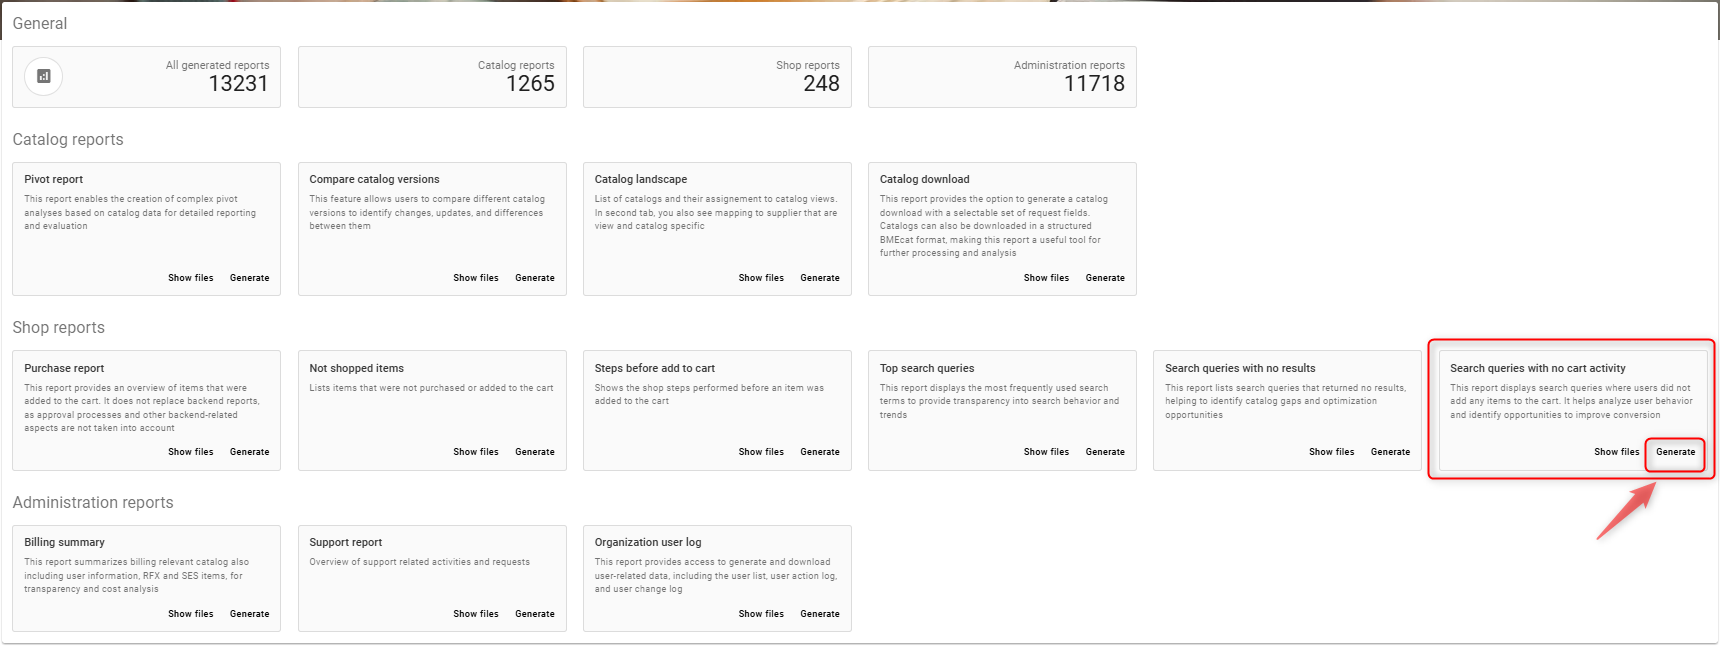Show files for Support report

(x=476, y=614)
